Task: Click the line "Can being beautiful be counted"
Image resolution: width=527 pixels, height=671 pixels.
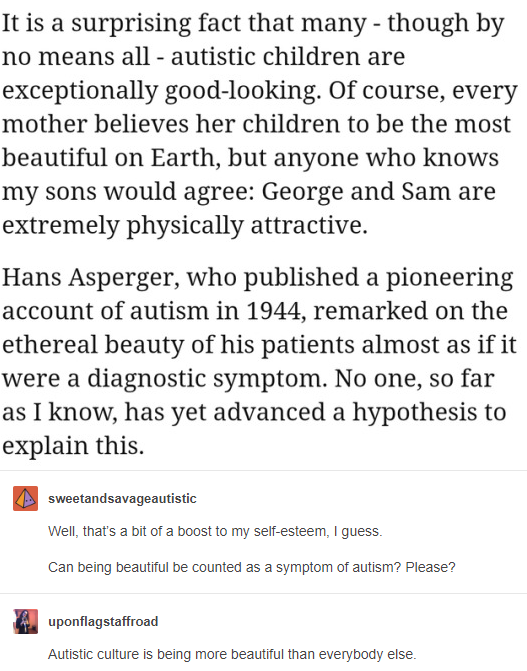Action: [x=252, y=567]
